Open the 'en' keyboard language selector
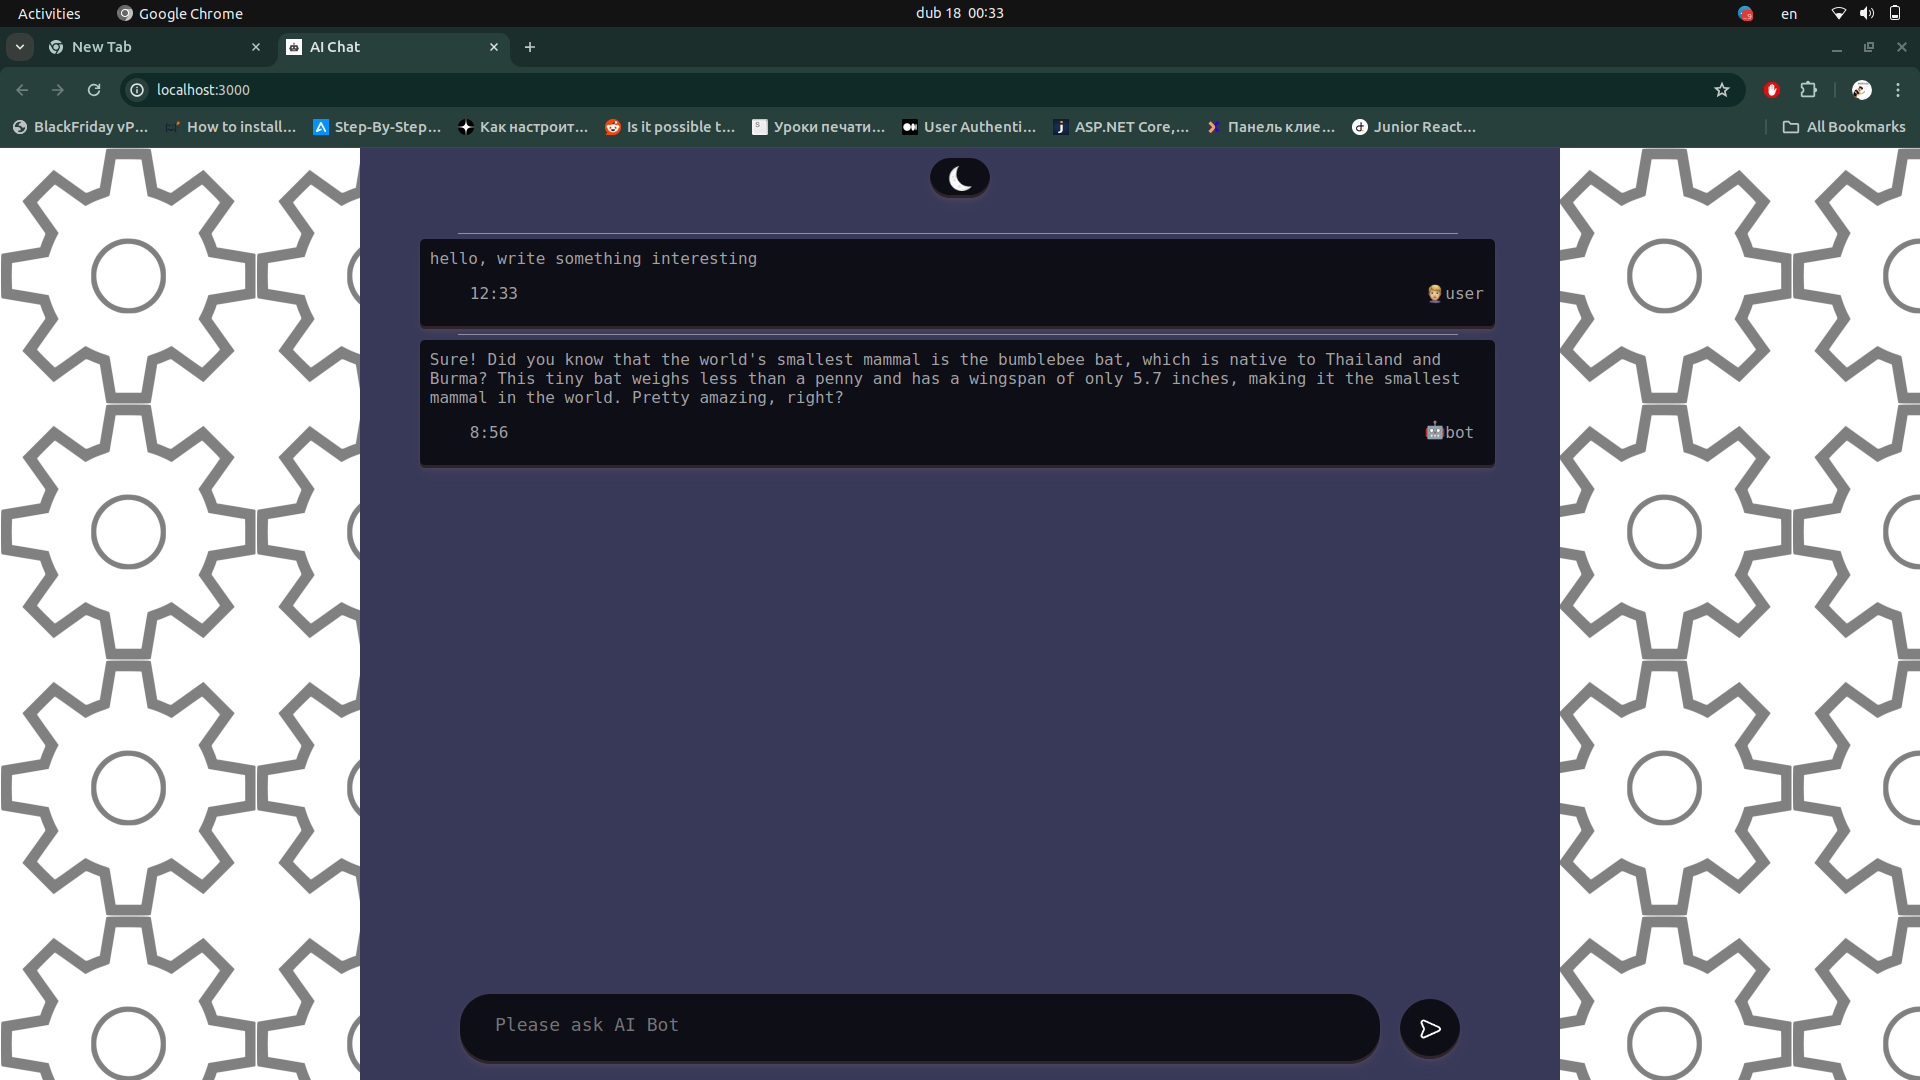The image size is (1920, 1080). tap(1788, 14)
